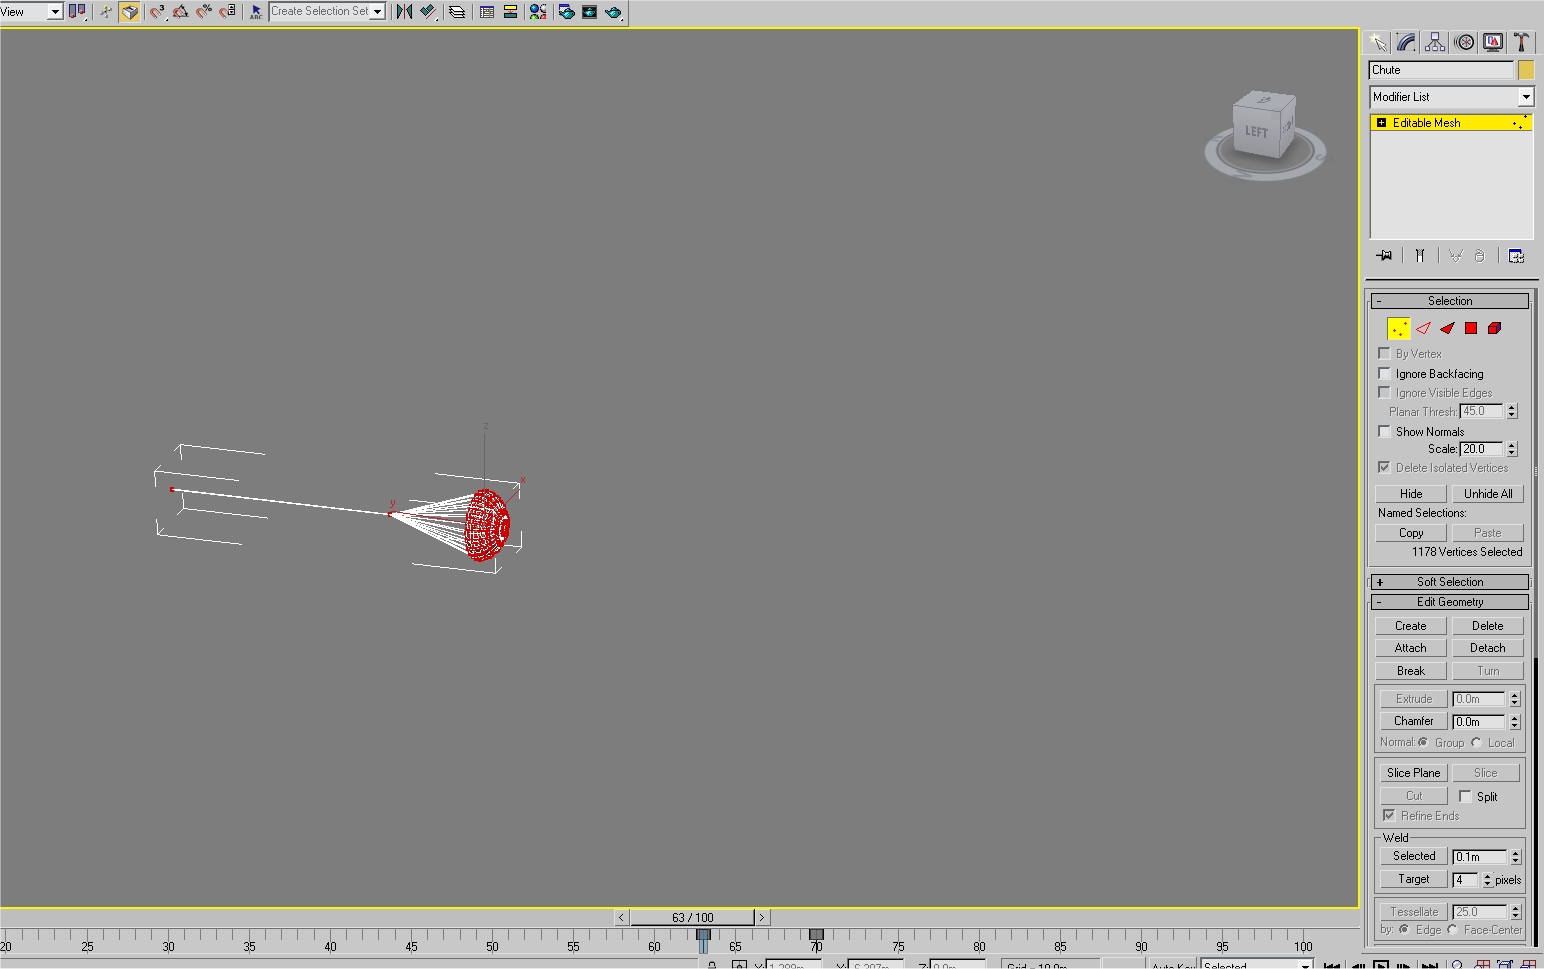Toggle Delete Isolated Vertices checkbox
The height and width of the screenshot is (969, 1544).
coord(1384,467)
